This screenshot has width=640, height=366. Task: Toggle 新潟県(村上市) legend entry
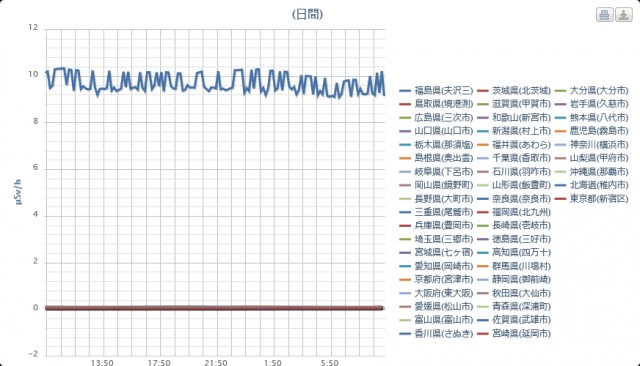point(513,131)
